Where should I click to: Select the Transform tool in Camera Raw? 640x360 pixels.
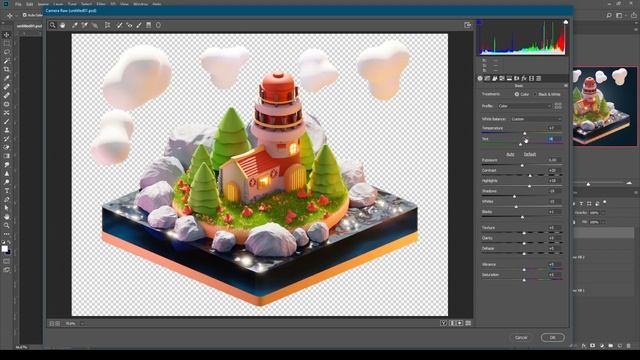[x=107, y=25]
